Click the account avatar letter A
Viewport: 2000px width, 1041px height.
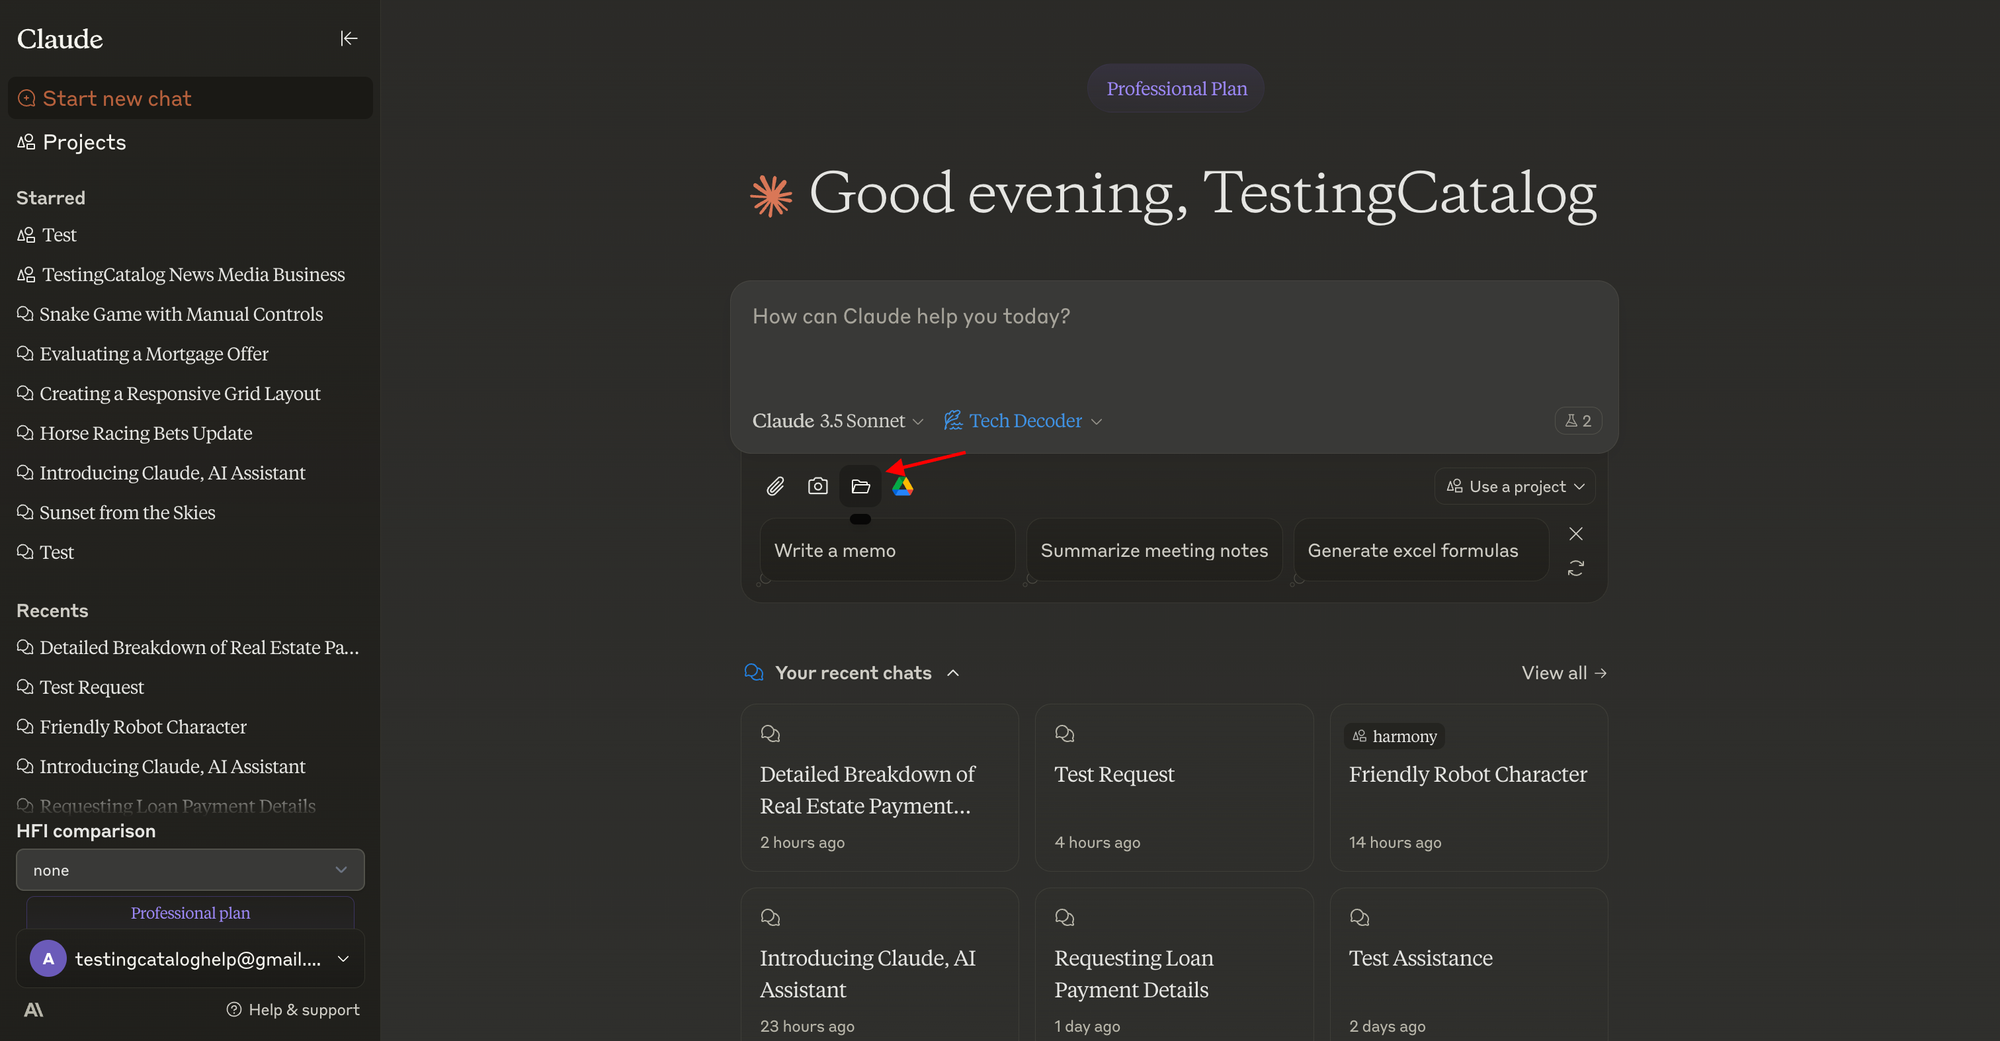(x=48, y=958)
